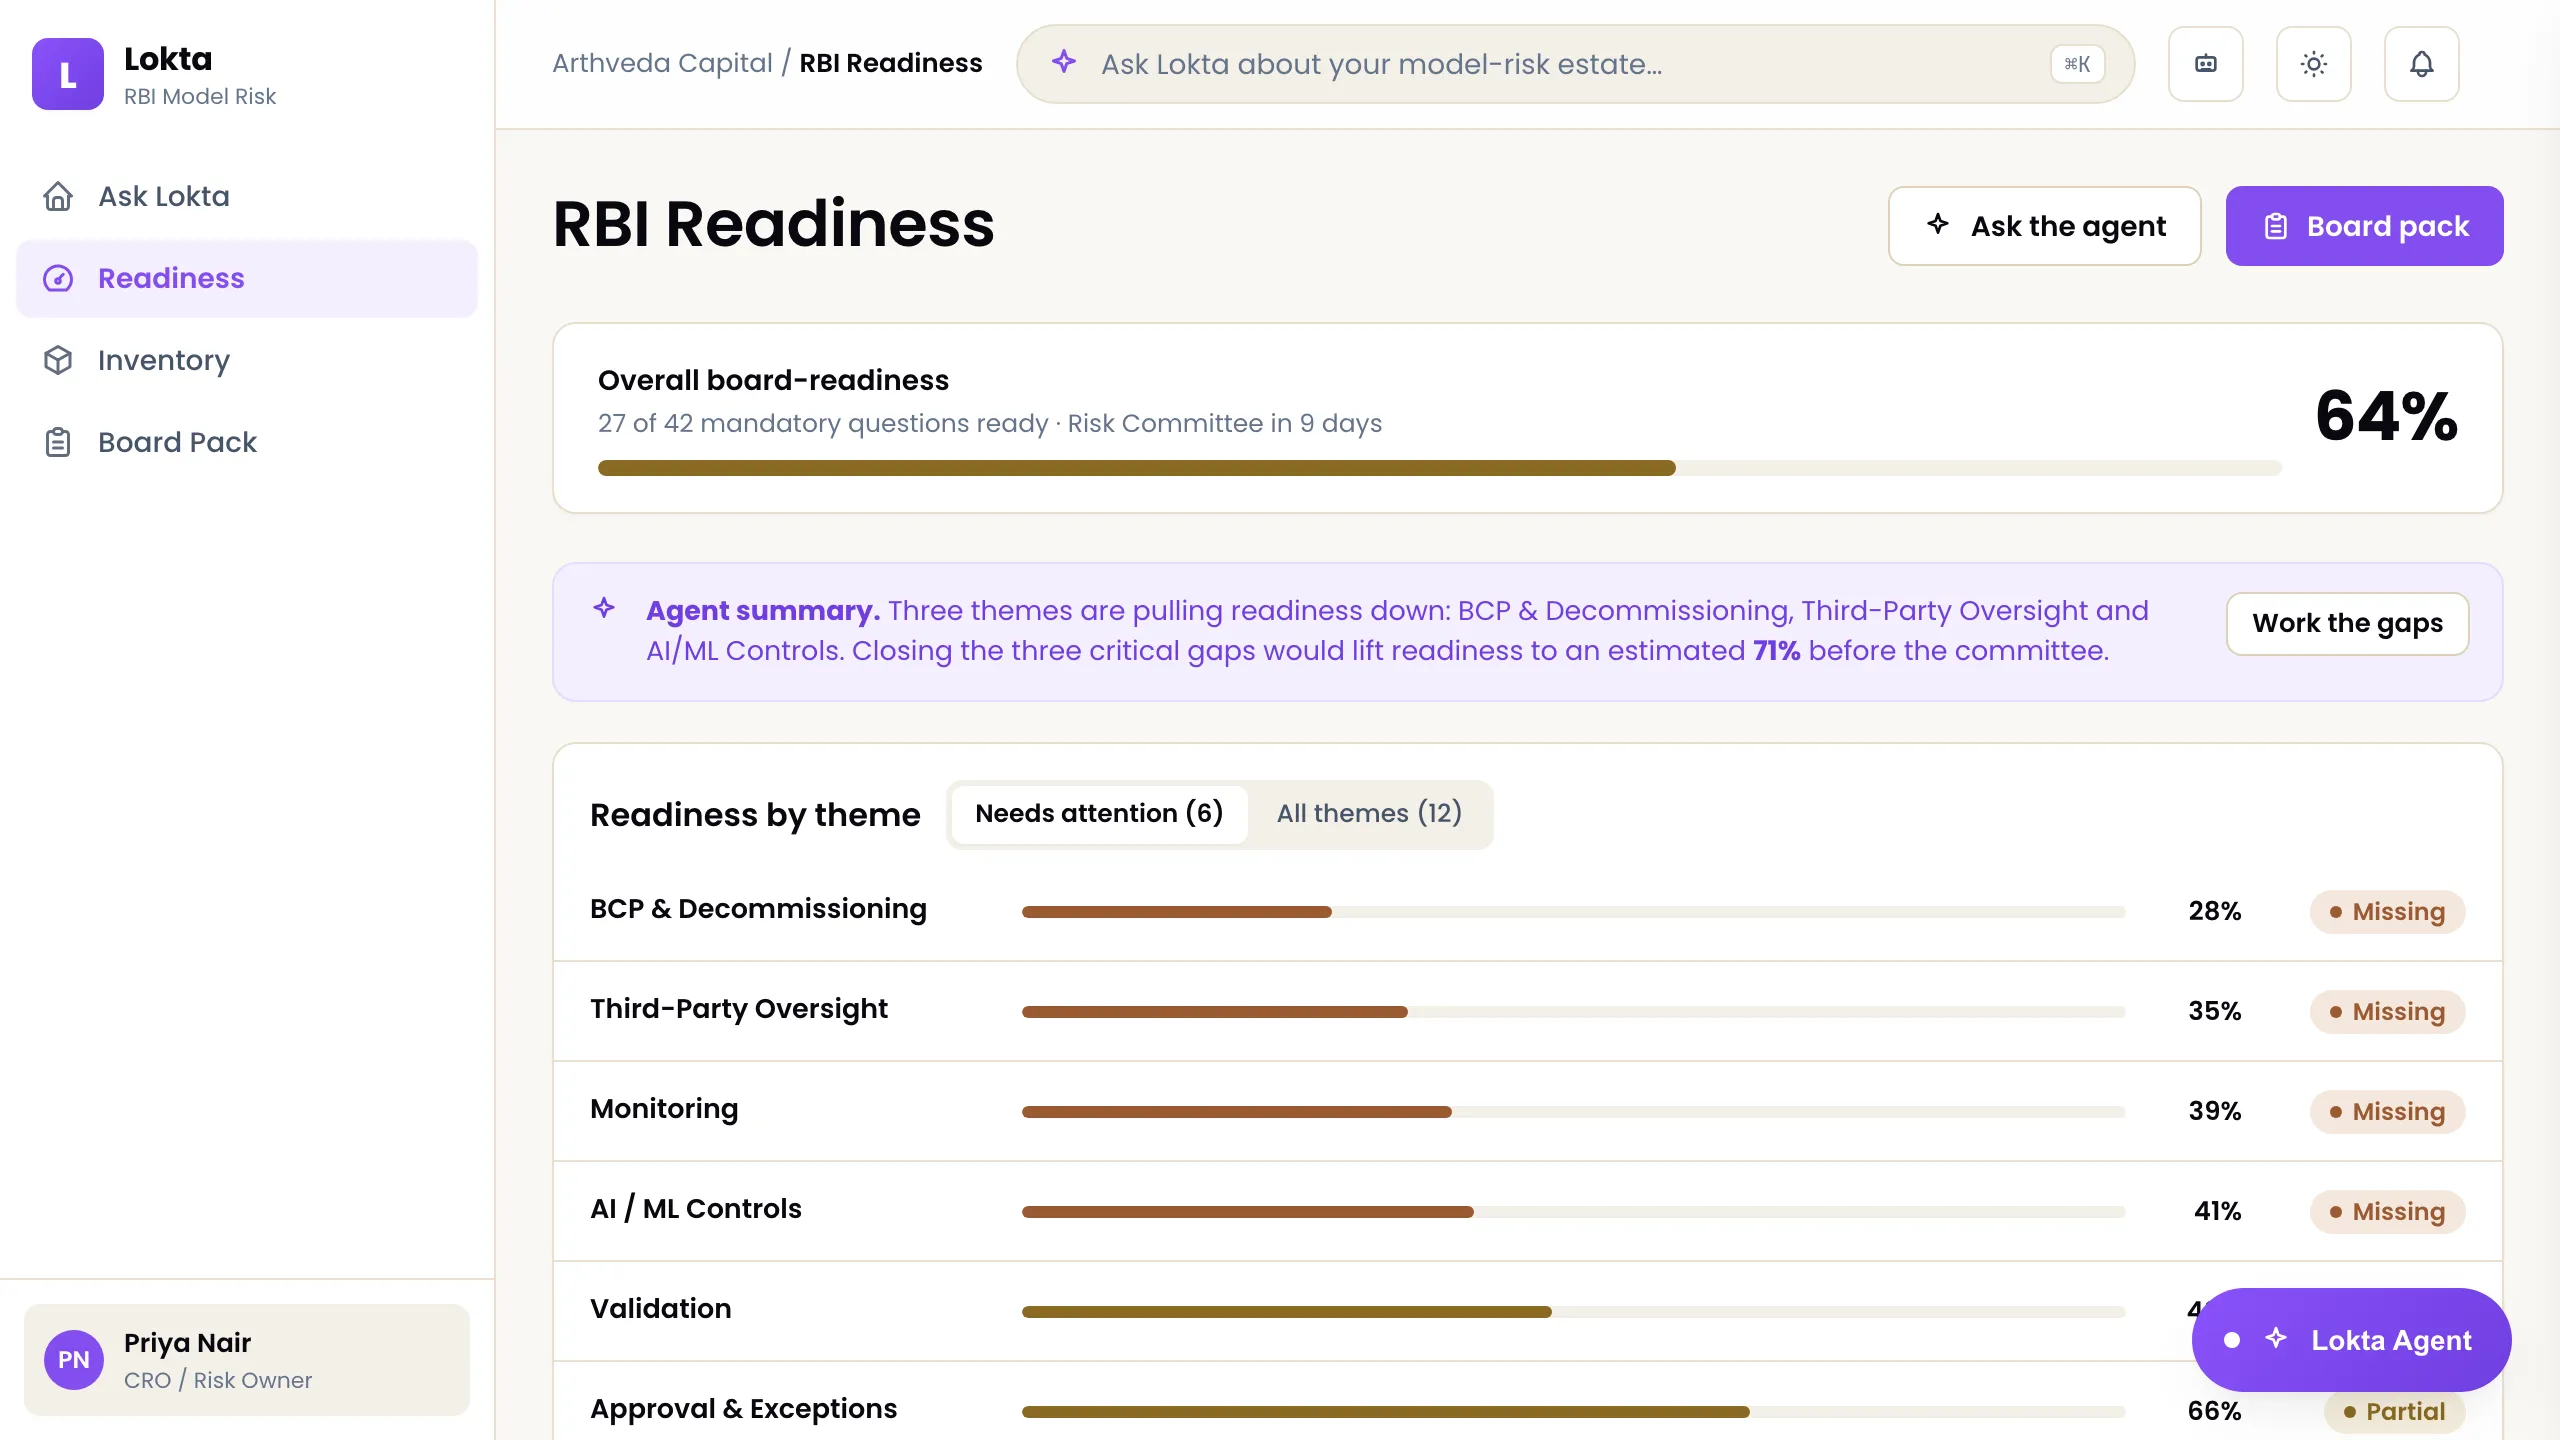Click Partial badge for Approval & Exceptions
The image size is (2560, 1440).
(x=2394, y=1412)
